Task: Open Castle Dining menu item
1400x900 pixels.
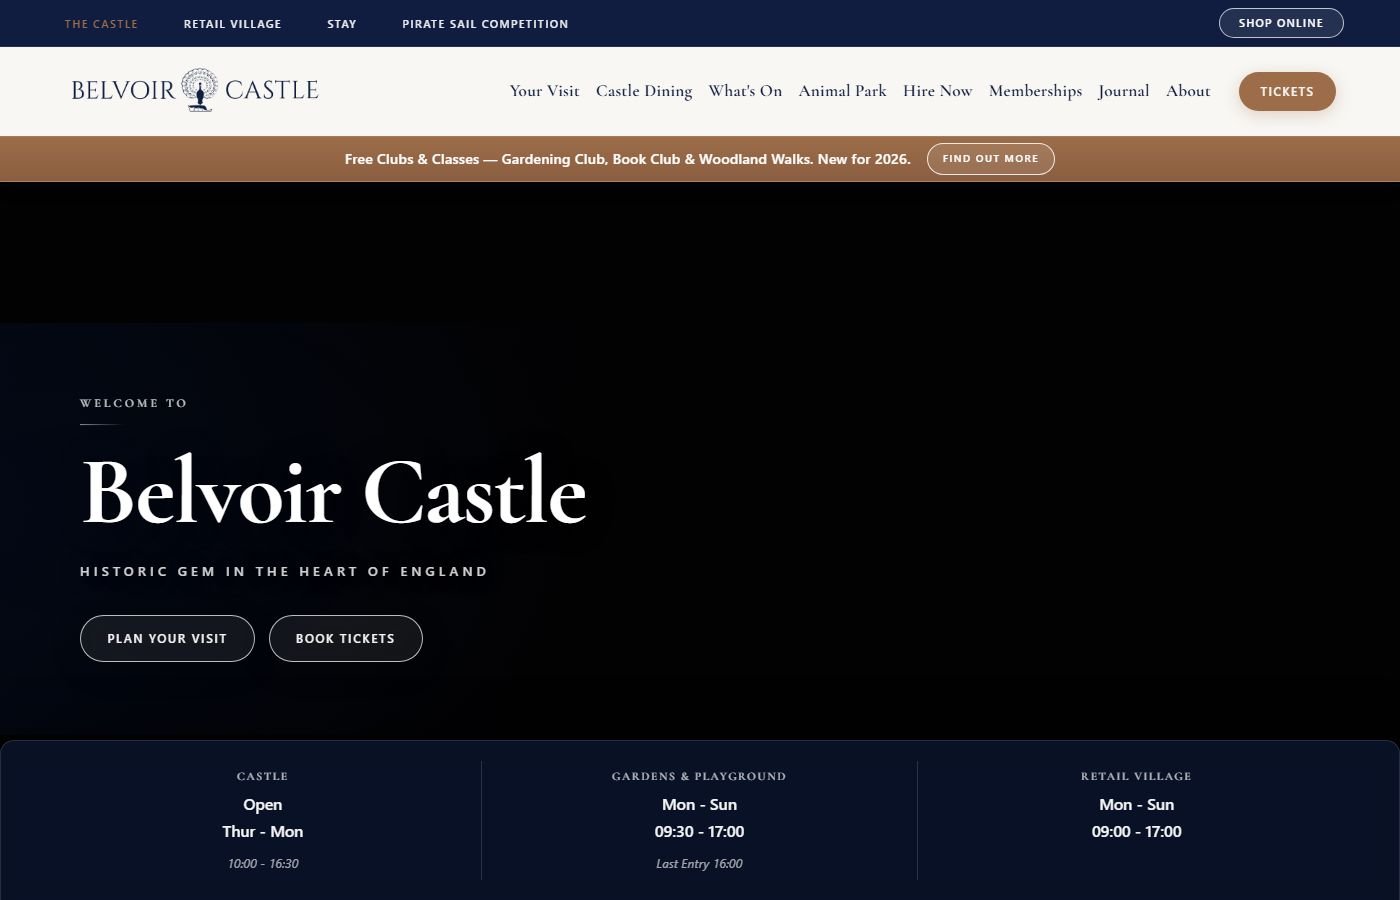Action: click(644, 91)
